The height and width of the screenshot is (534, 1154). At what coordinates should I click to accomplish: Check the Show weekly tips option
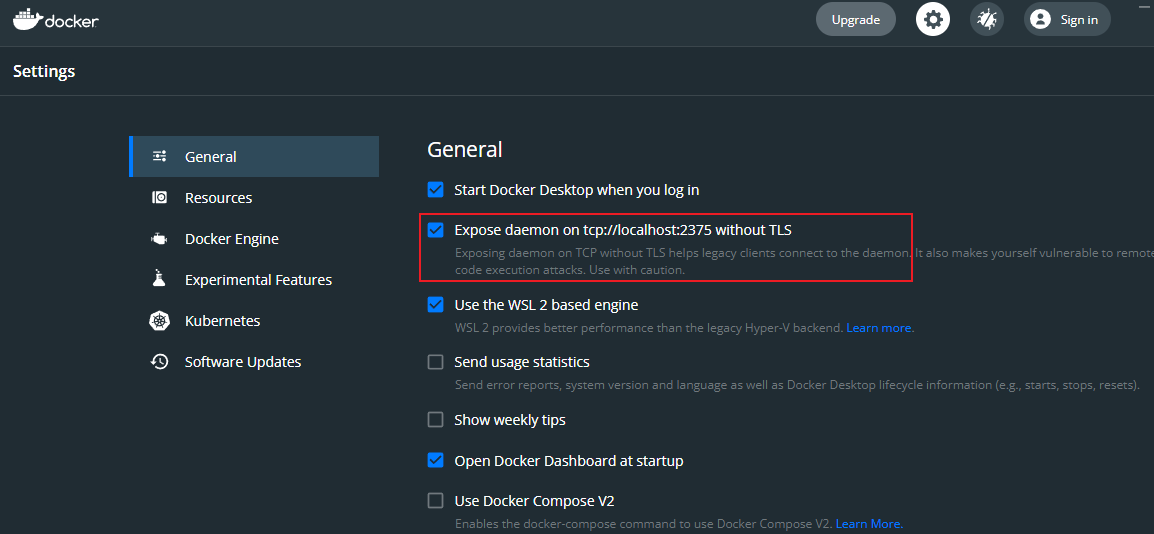tap(436, 420)
